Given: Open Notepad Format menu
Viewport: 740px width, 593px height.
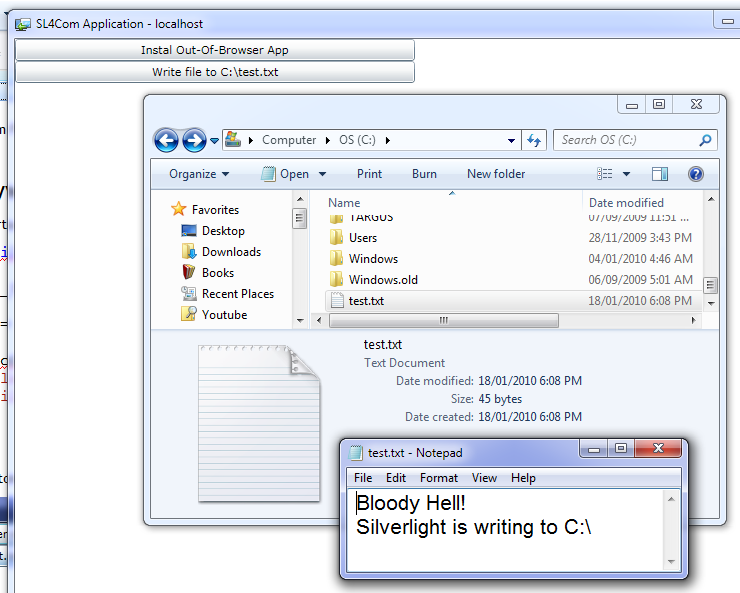Looking at the screenshot, I should point(438,478).
